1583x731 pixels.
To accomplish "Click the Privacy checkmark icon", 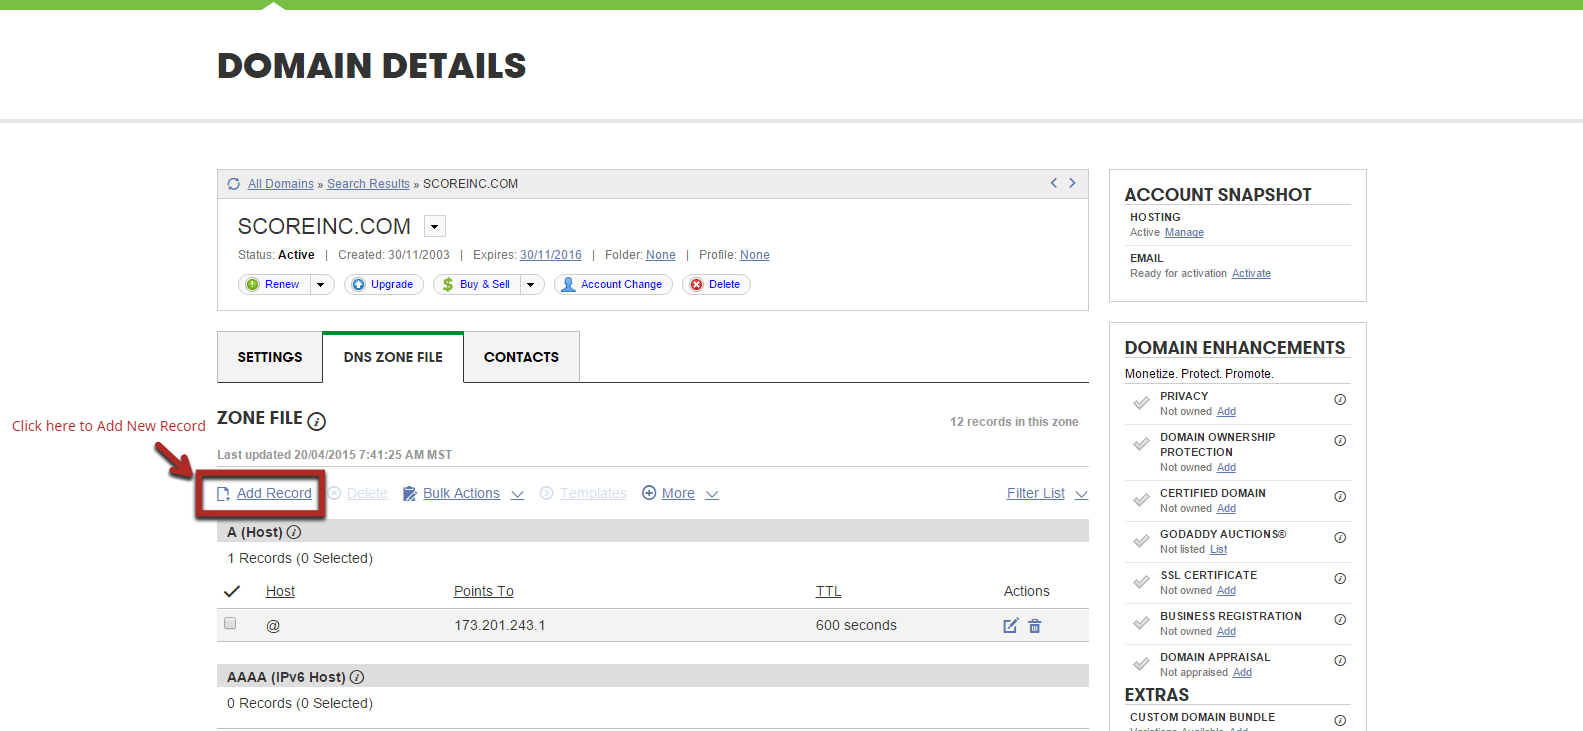I will (1141, 403).
